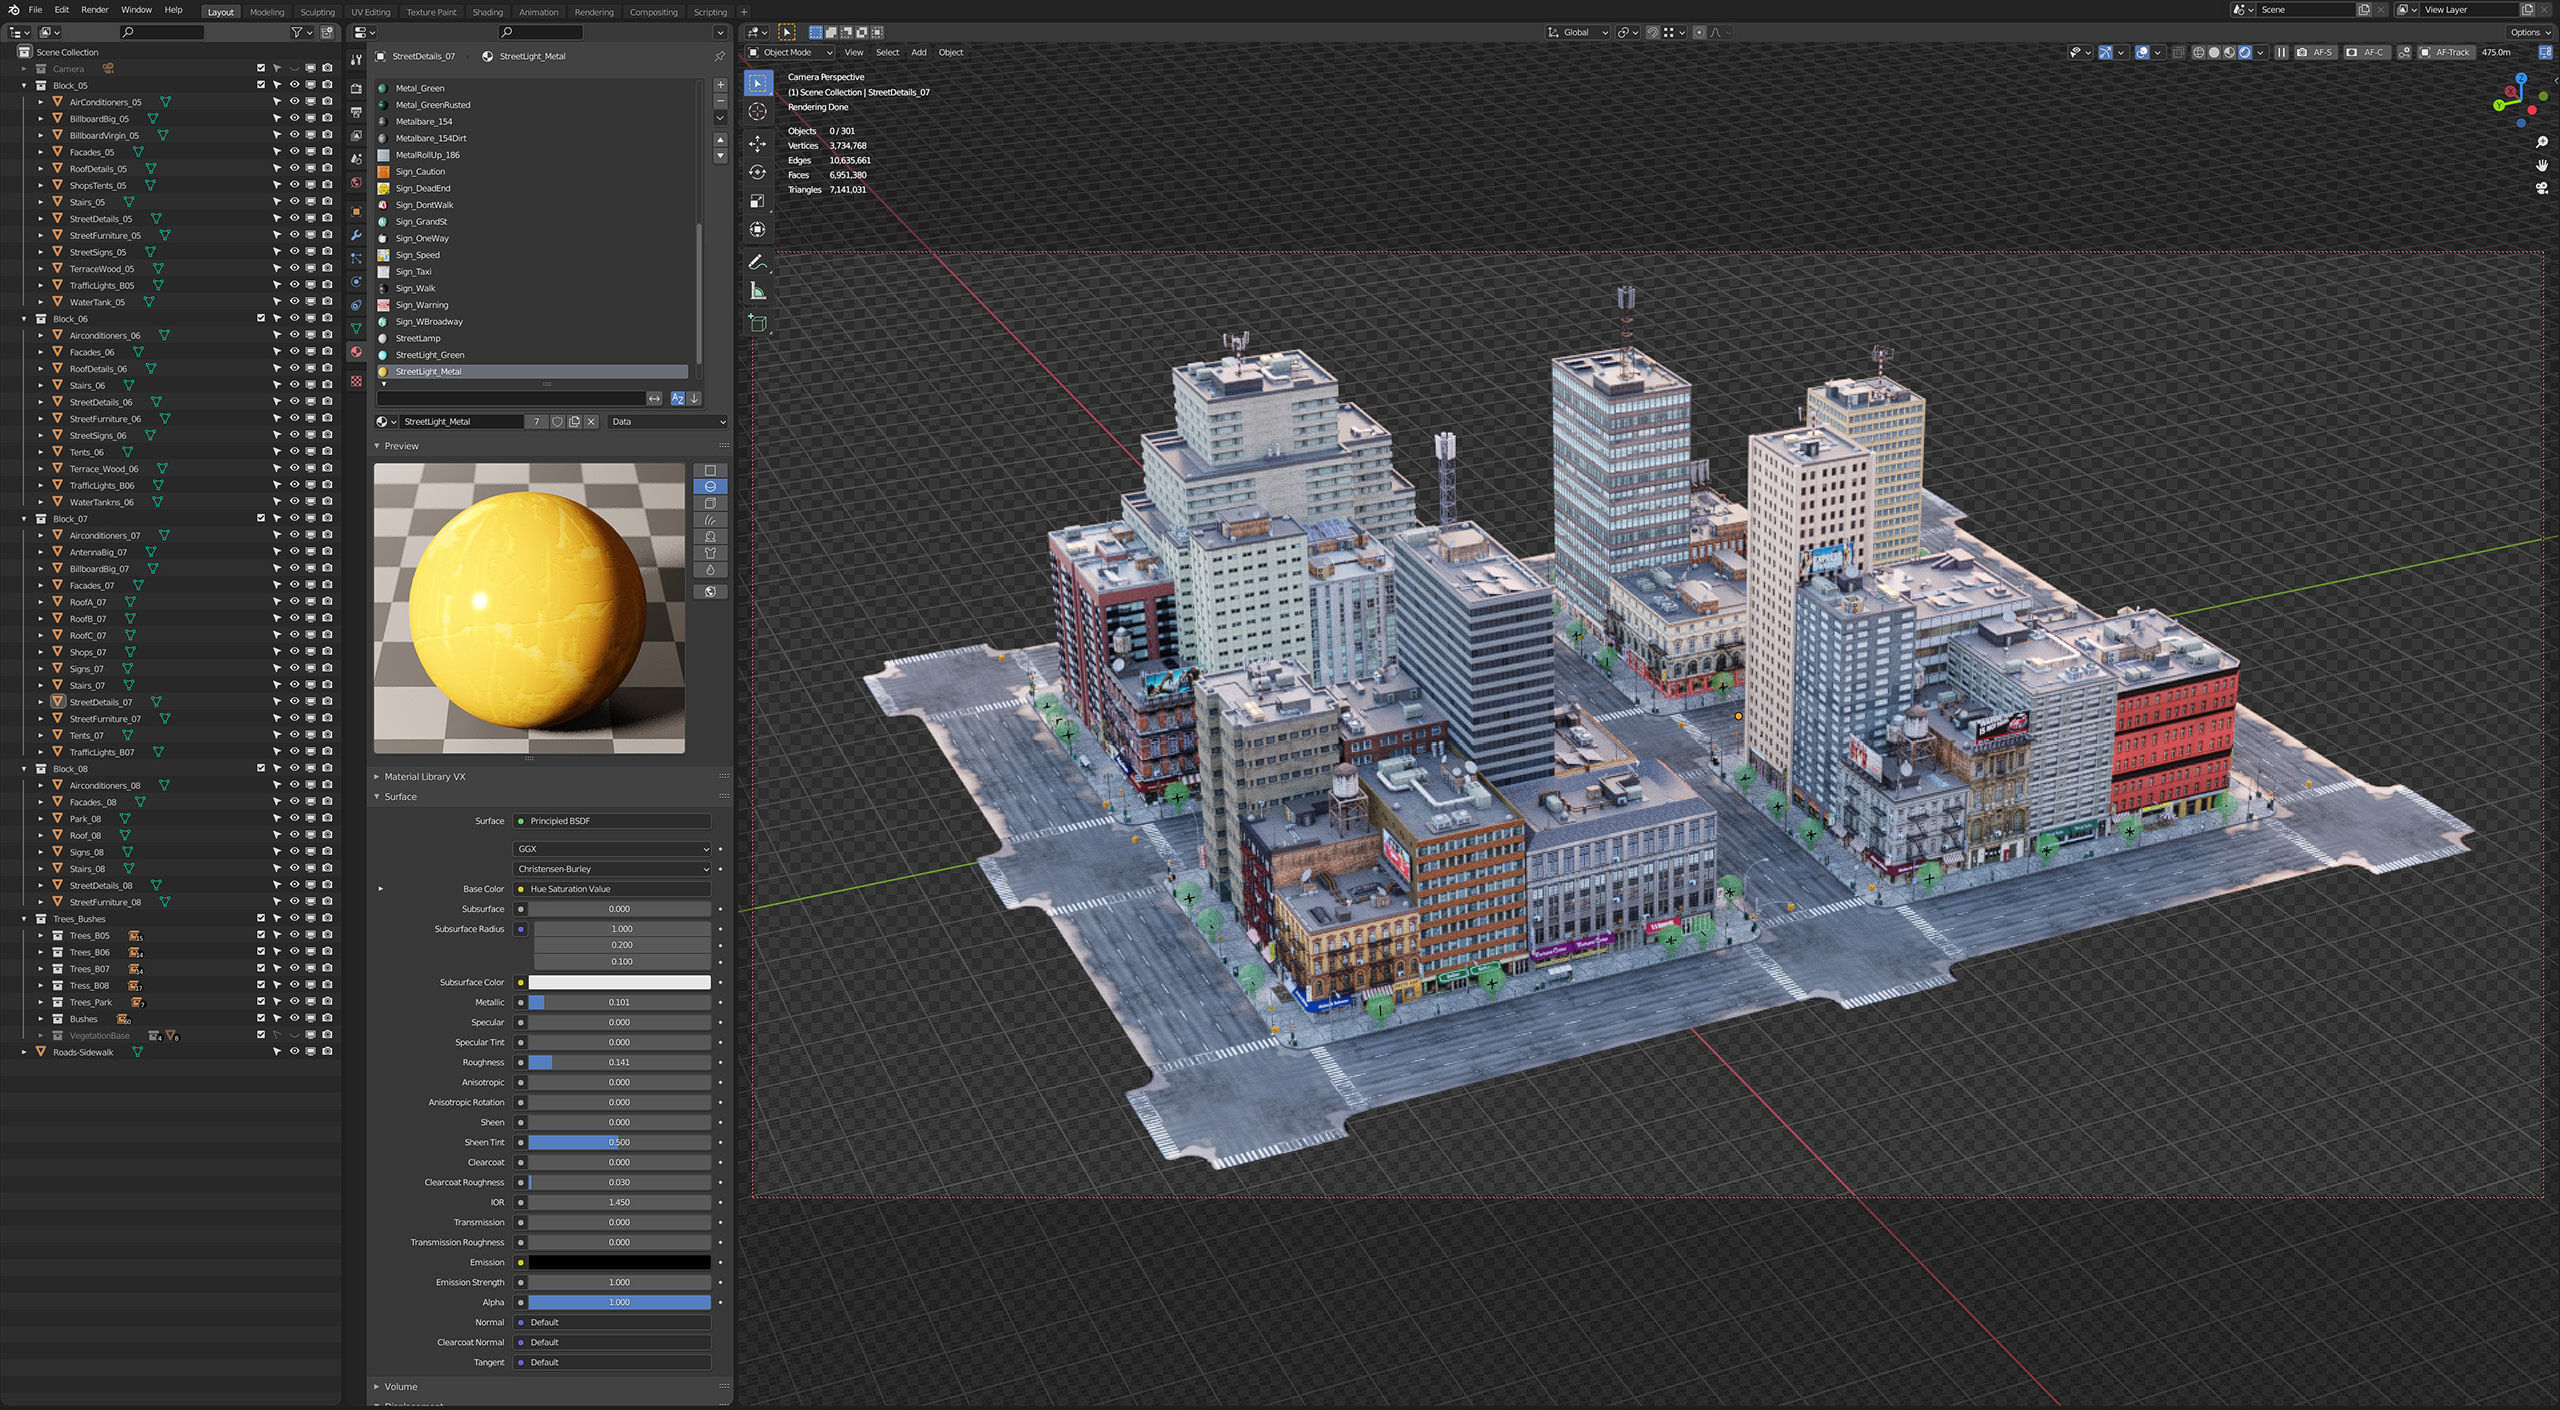2560x1410 pixels.
Task: Click the AF-C button
Action: coord(2365,52)
